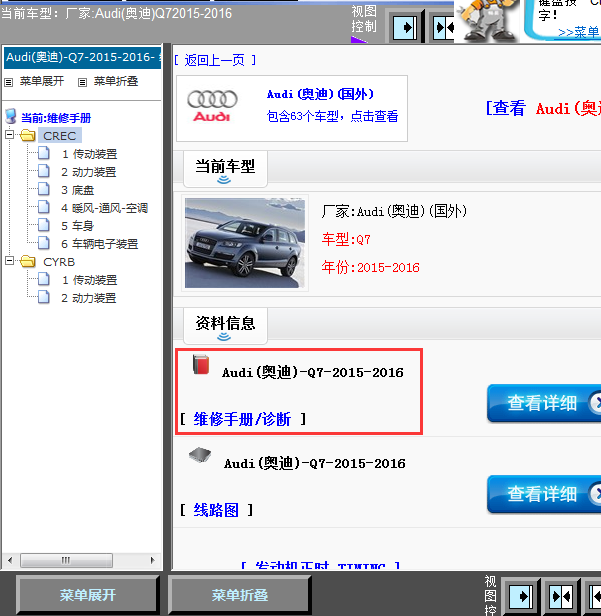601x616 pixels.
Task: Click 查看详细 button for 线路图
Action: [x=544, y=494]
